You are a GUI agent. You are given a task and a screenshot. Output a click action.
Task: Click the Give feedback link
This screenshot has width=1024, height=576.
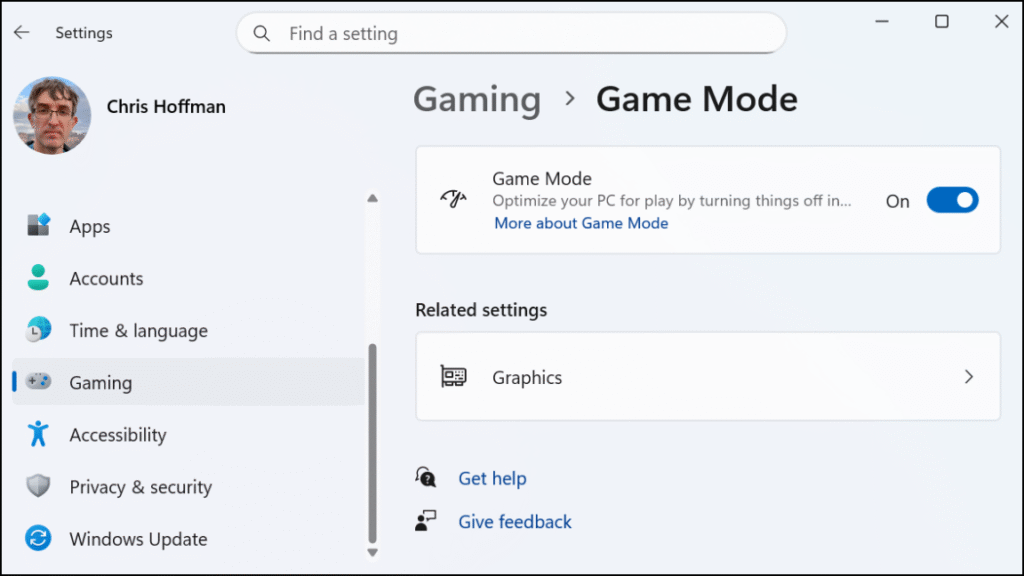pyautogui.click(x=514, y=521)
